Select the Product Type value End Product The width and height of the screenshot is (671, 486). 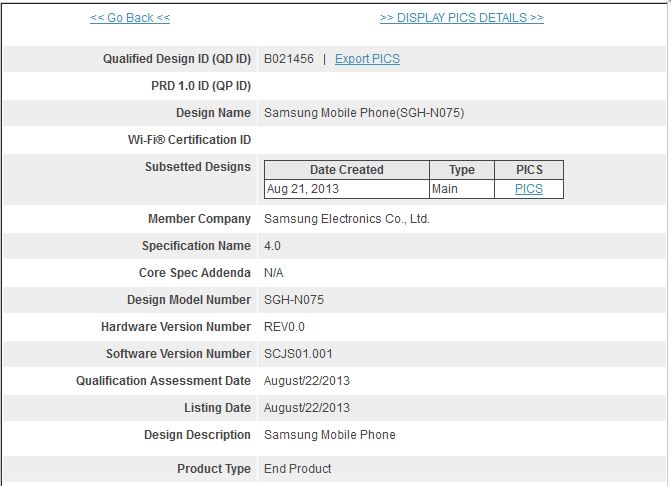coord(297,469)
